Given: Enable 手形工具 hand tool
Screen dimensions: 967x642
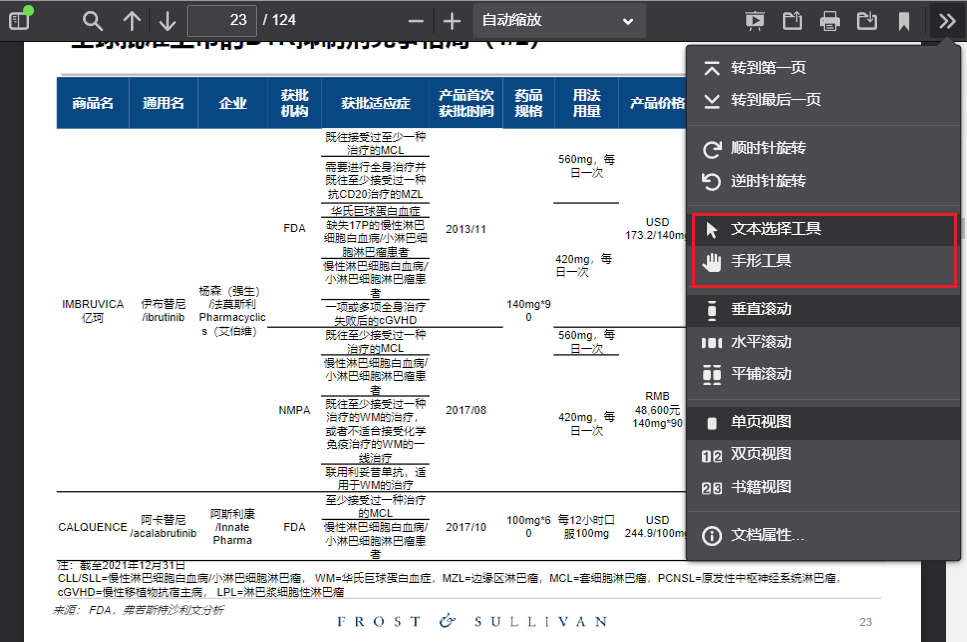Looking at the screenshot, I should coord(823,261).
